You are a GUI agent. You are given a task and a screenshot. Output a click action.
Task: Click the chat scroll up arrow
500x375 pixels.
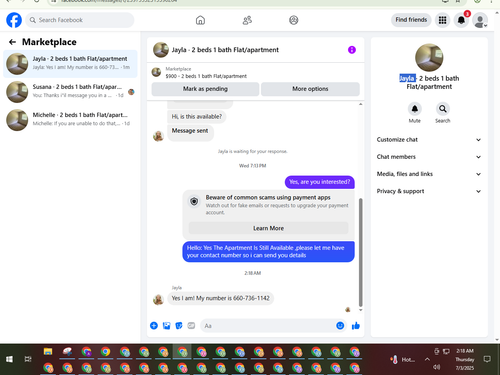pyautogui.click(x=360, y=105)
